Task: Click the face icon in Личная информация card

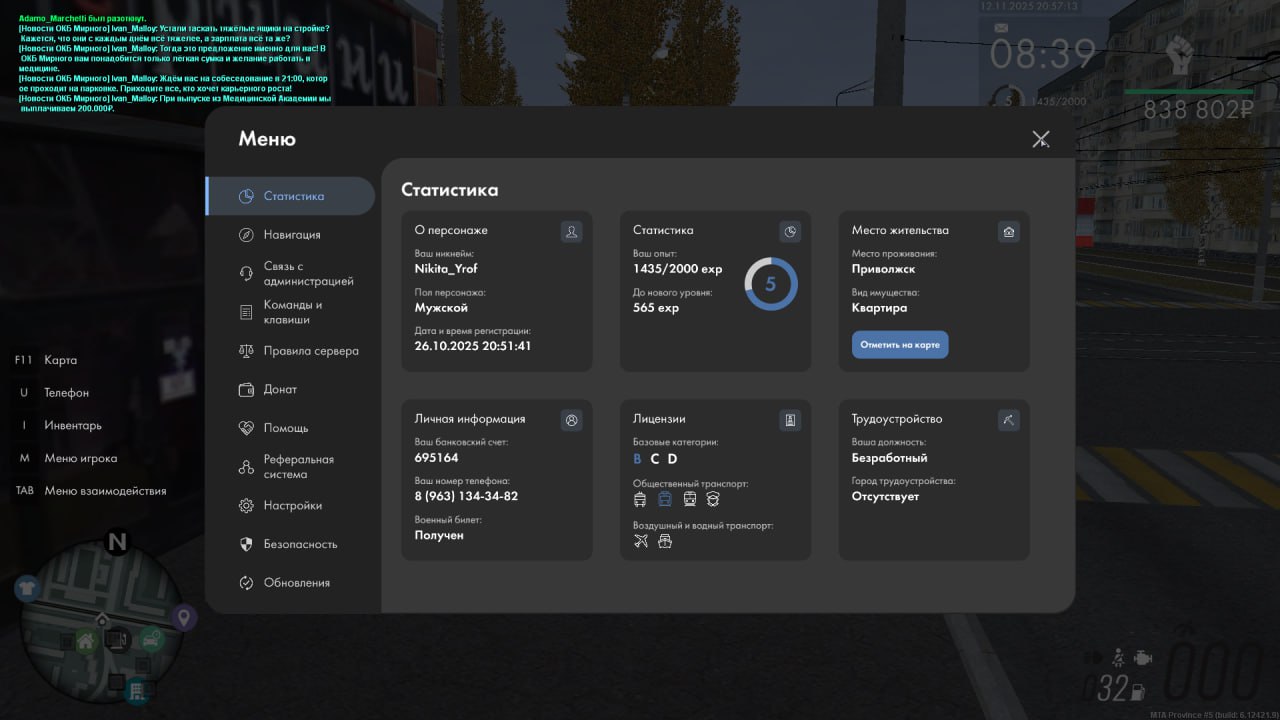Action: (x=571, y=421)
